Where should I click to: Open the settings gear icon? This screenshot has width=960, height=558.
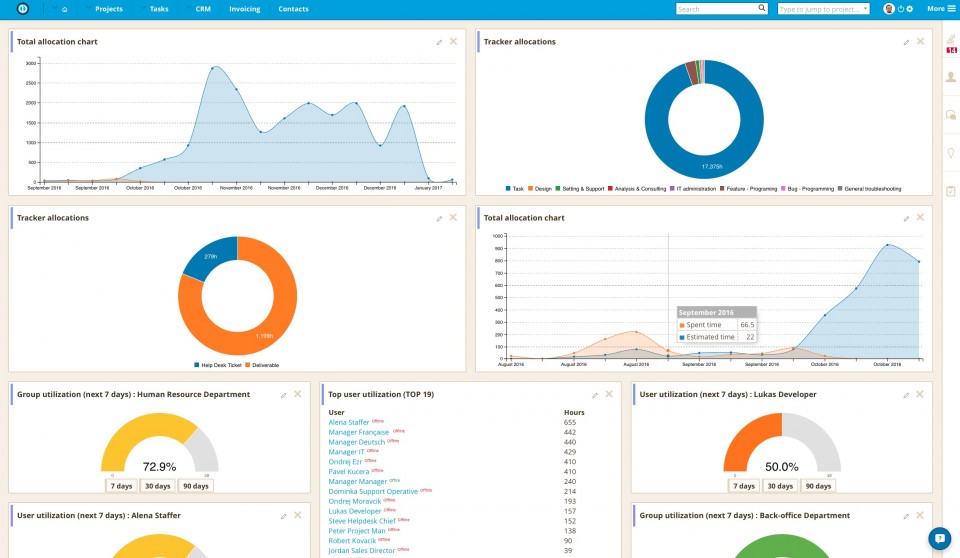pyautogui.click(x=910, y=9)
